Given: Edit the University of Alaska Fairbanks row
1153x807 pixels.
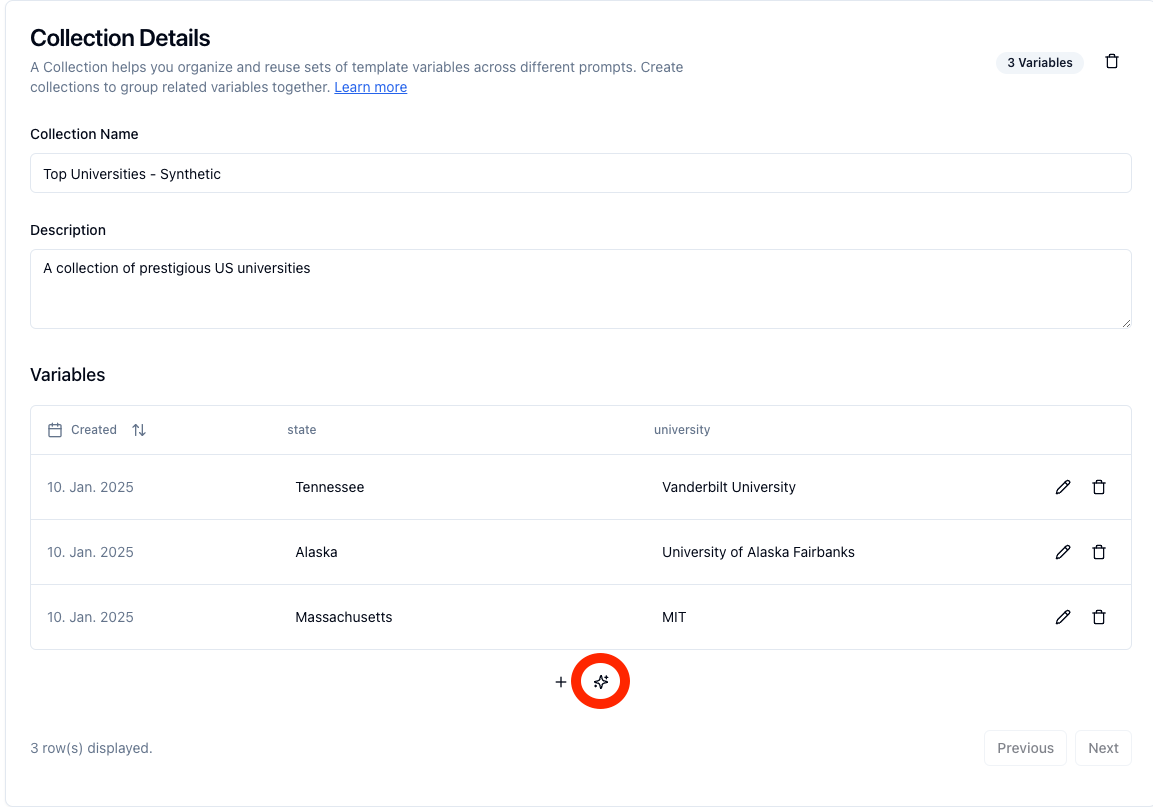Looking at the screenshot, I should [x=1063, y=552].
